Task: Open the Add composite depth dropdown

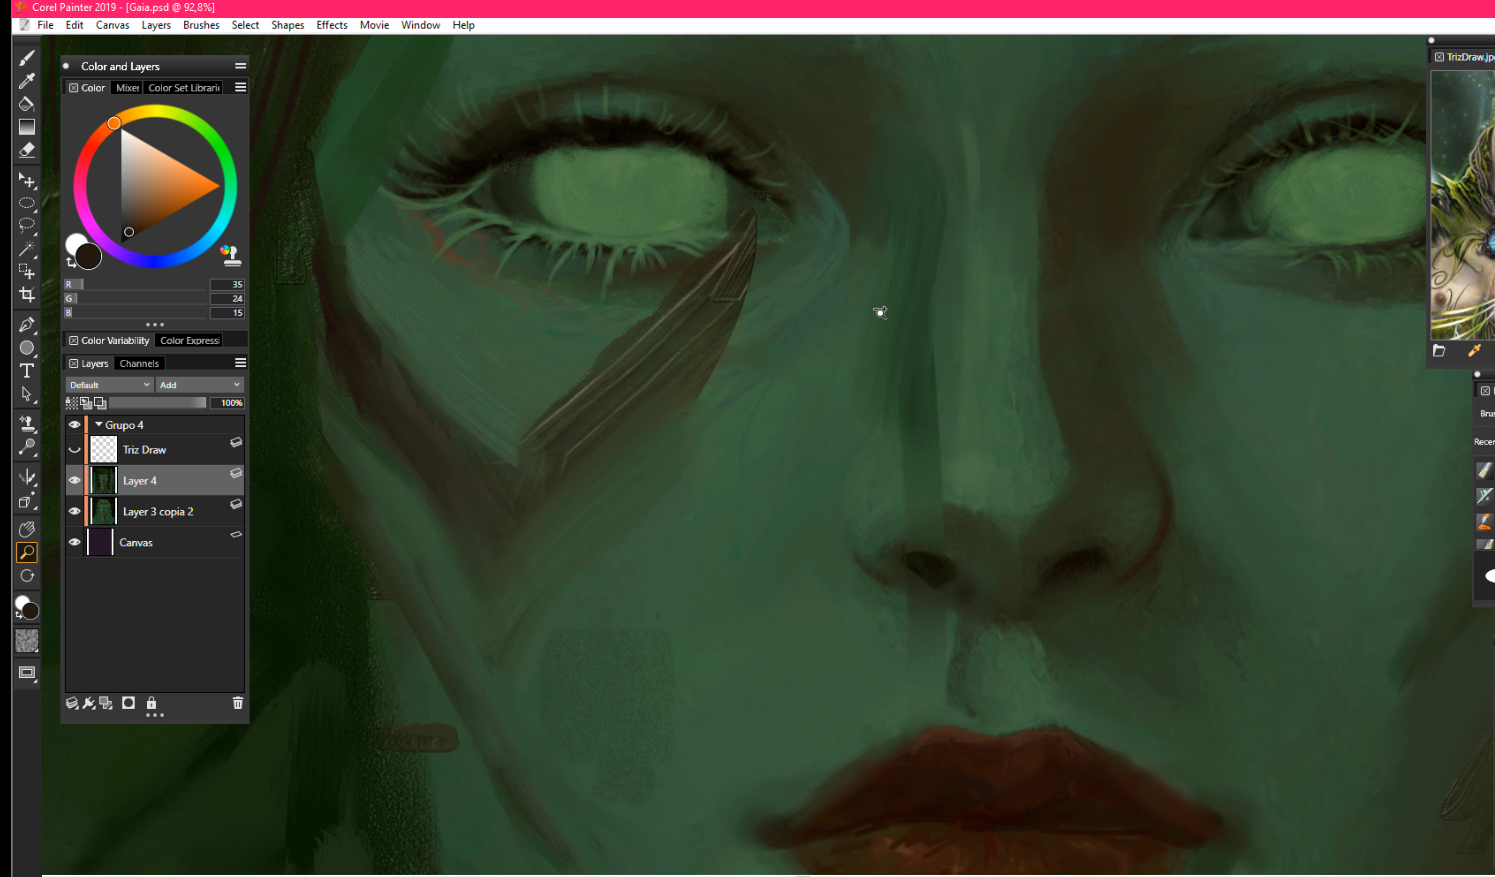Action: [200, 385]
